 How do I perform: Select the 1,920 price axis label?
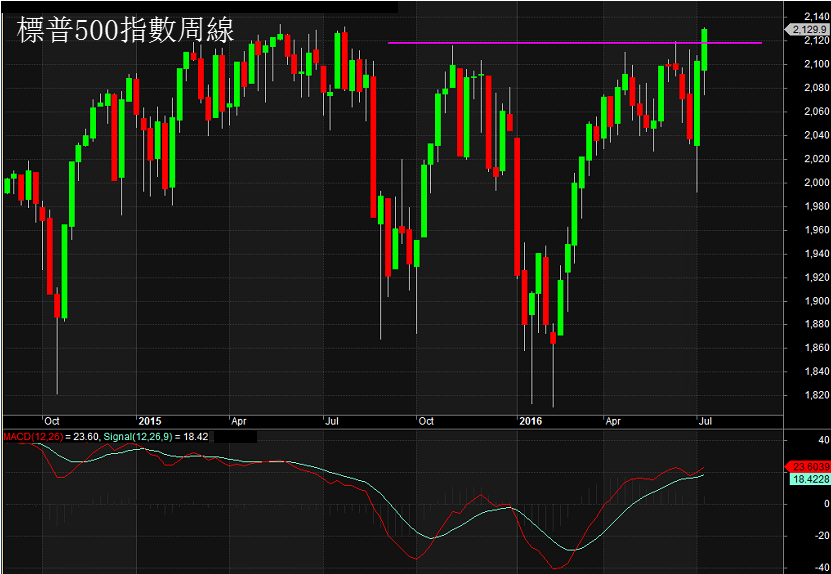(816, 277)
